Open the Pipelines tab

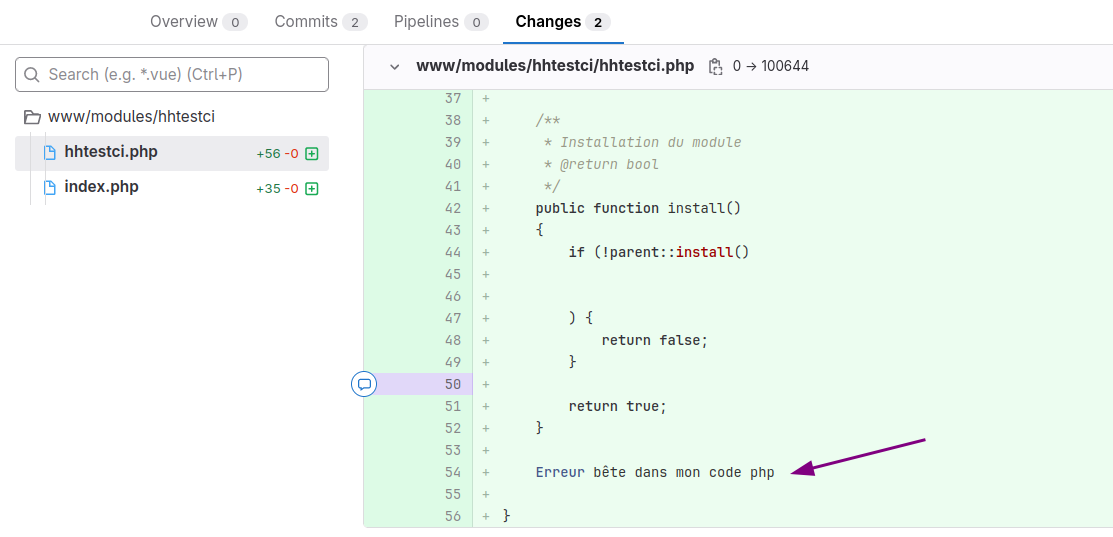[442, 22]
